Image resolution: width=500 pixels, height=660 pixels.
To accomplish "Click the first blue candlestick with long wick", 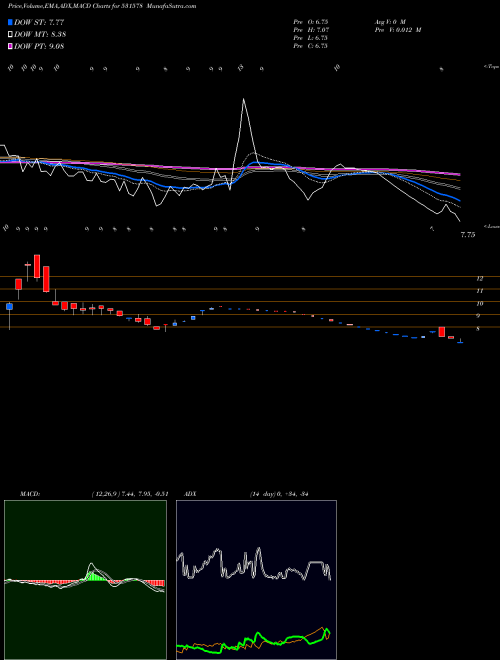I will 9,307.
